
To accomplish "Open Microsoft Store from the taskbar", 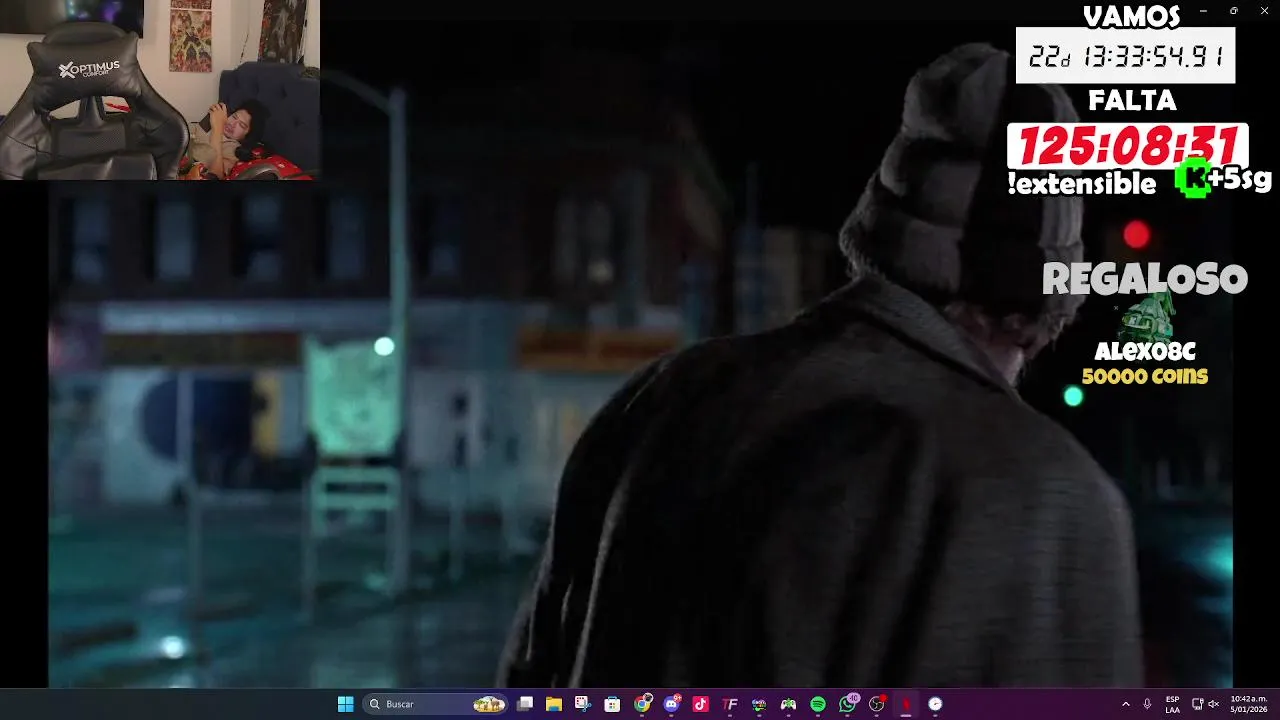I will [x=612, y=704].
